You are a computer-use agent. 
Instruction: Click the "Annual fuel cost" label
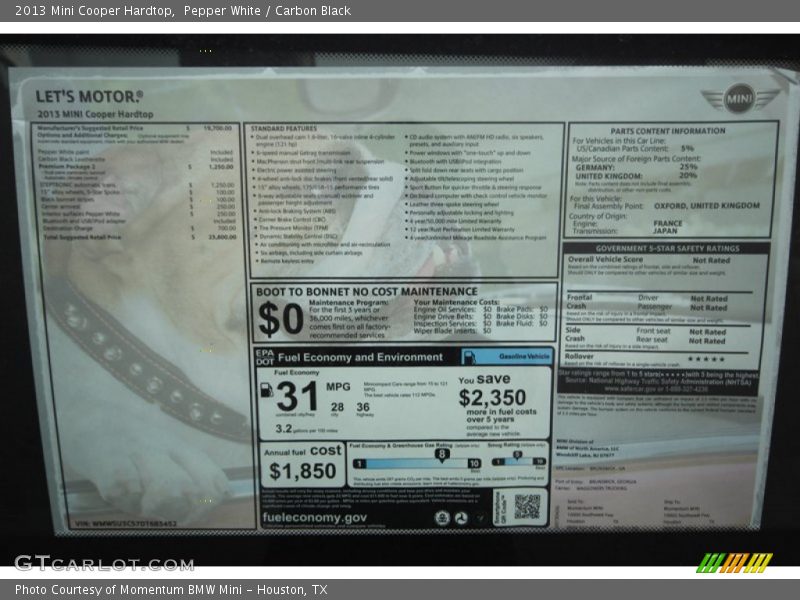pos(303,451)
